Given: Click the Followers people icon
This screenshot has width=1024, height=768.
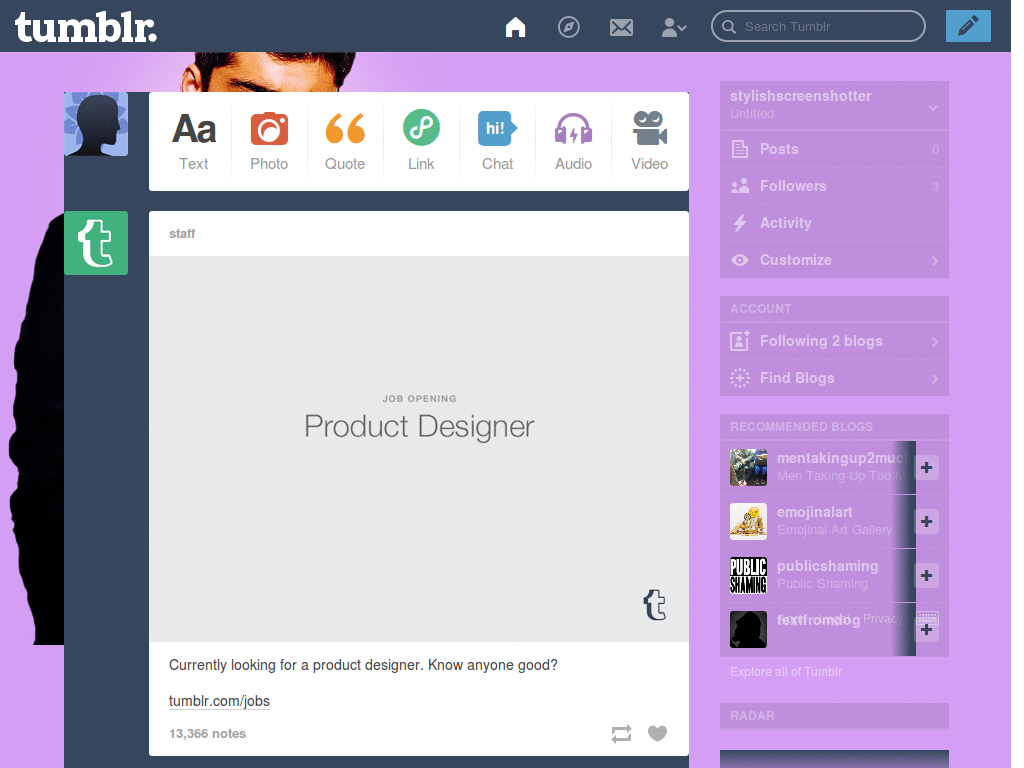Looking at the screenshot, I should [739, 186].
